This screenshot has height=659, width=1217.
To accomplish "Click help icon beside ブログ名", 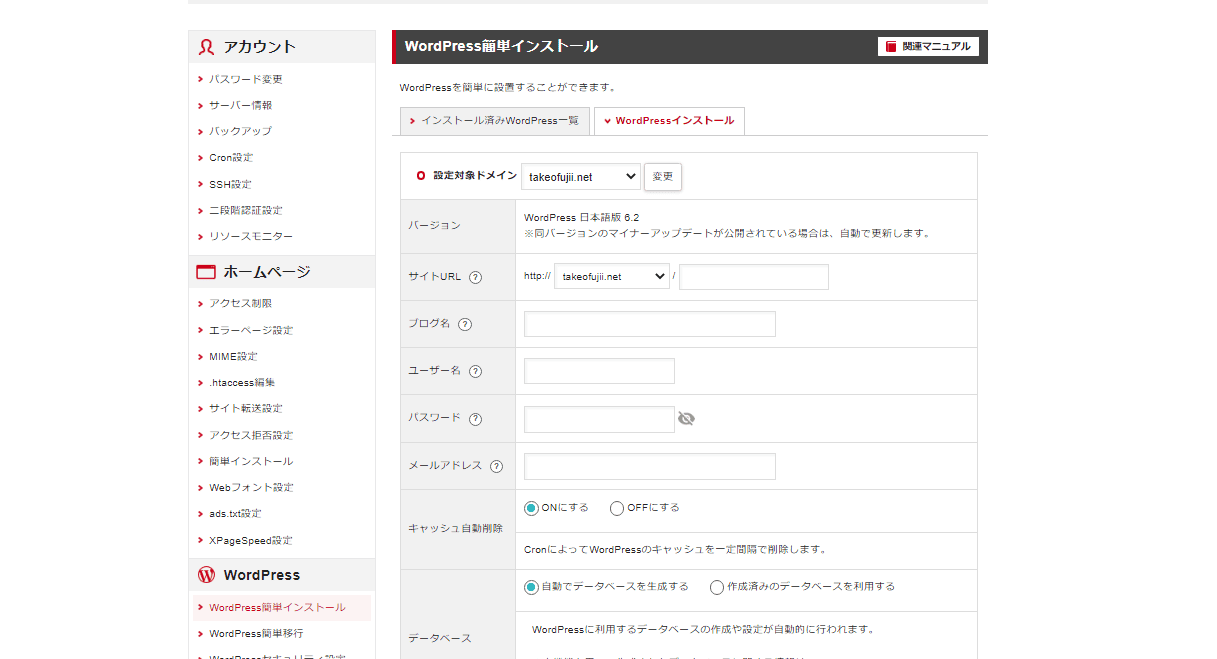I will [465, 324].
